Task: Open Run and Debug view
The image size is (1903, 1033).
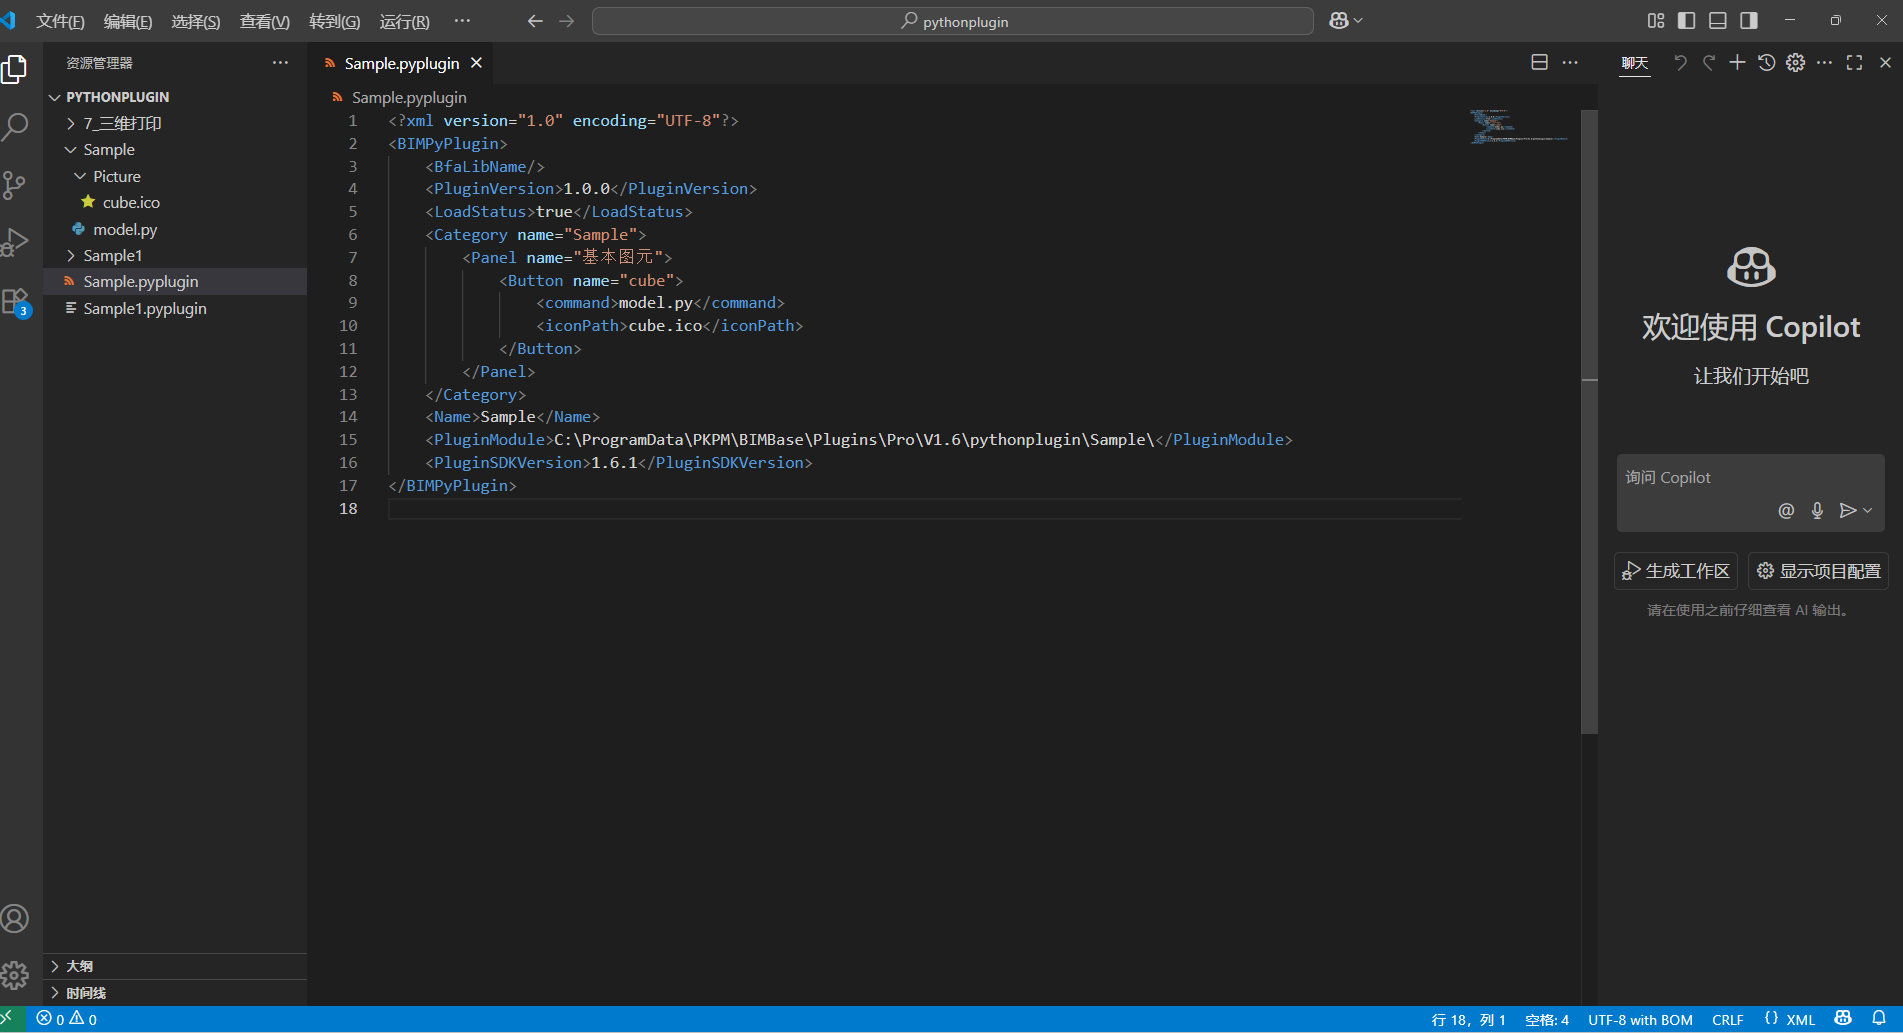Action: click(15, 243)
